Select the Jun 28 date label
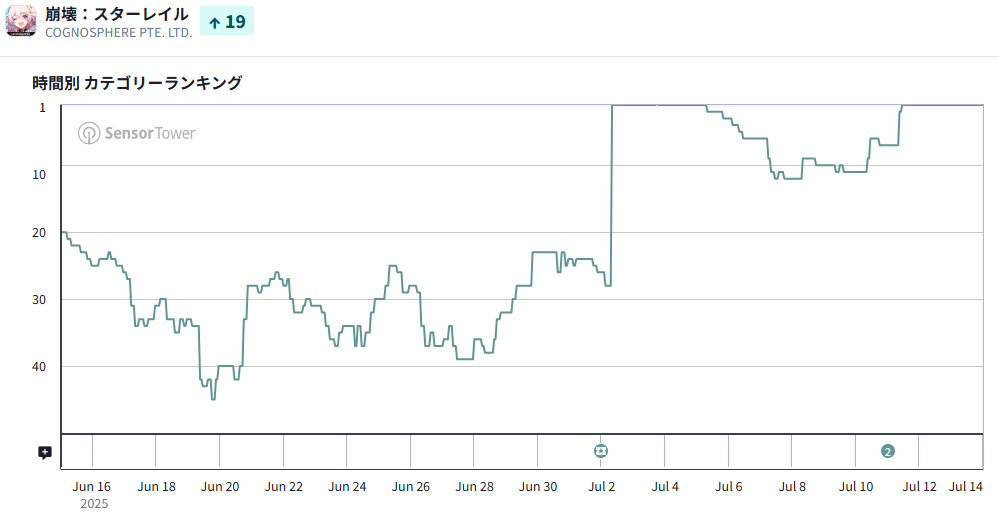Image resolution: width=999 pixels, height=522 pixels. (x=474, y=487)
